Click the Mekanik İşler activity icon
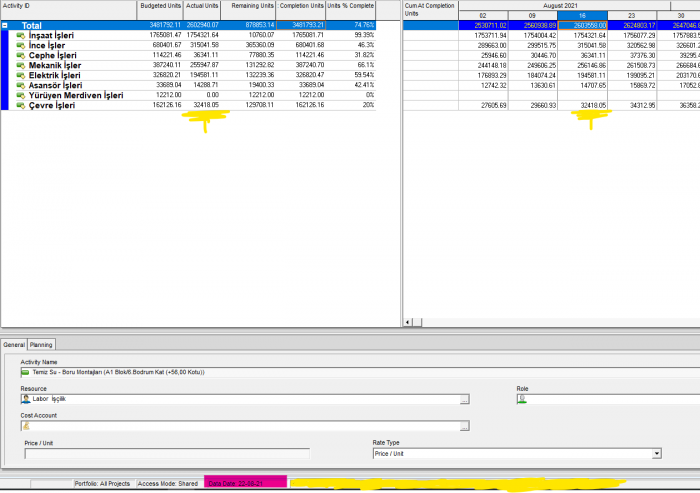The image size is (700, 493). 21,66
